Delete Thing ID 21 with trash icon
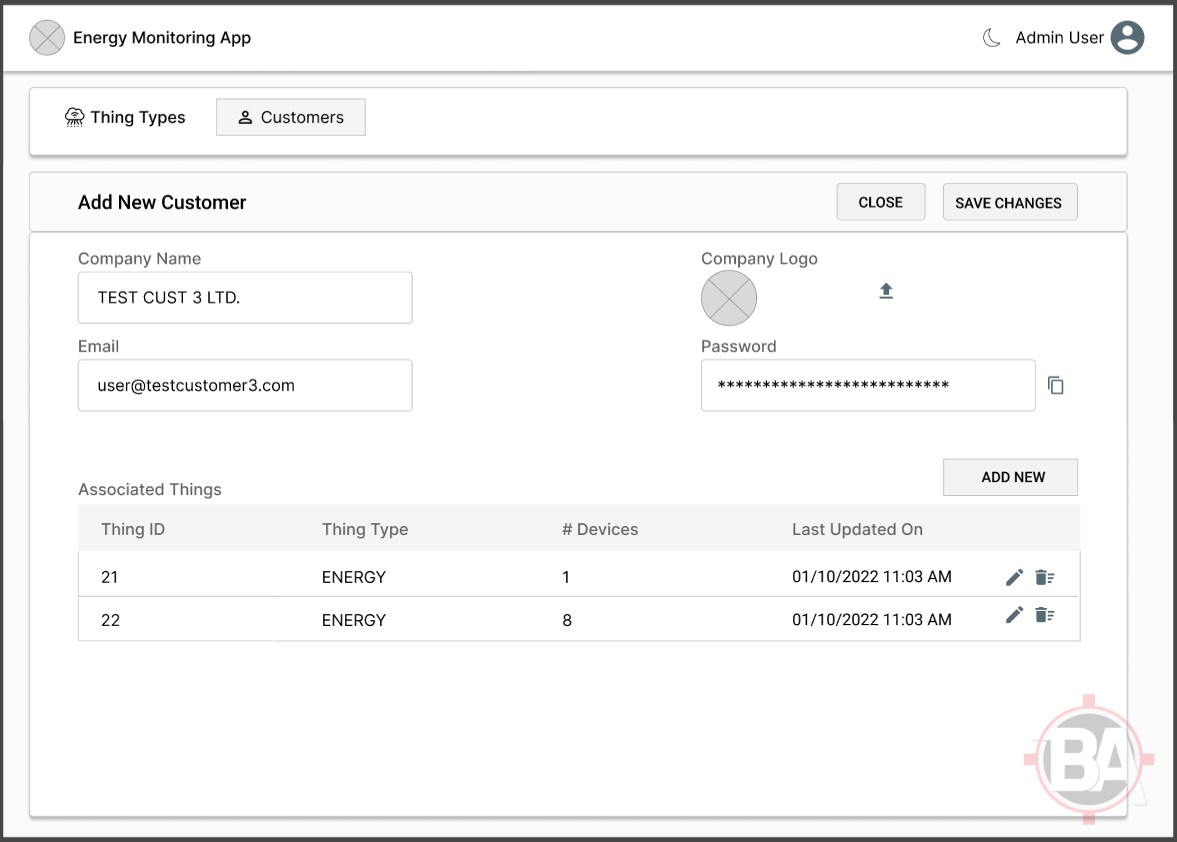1177x842 pixels. coord(1044,577)
